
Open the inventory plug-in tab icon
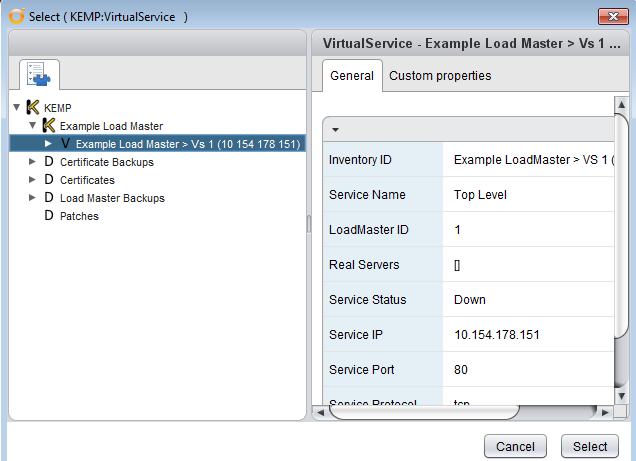(39, 74)
